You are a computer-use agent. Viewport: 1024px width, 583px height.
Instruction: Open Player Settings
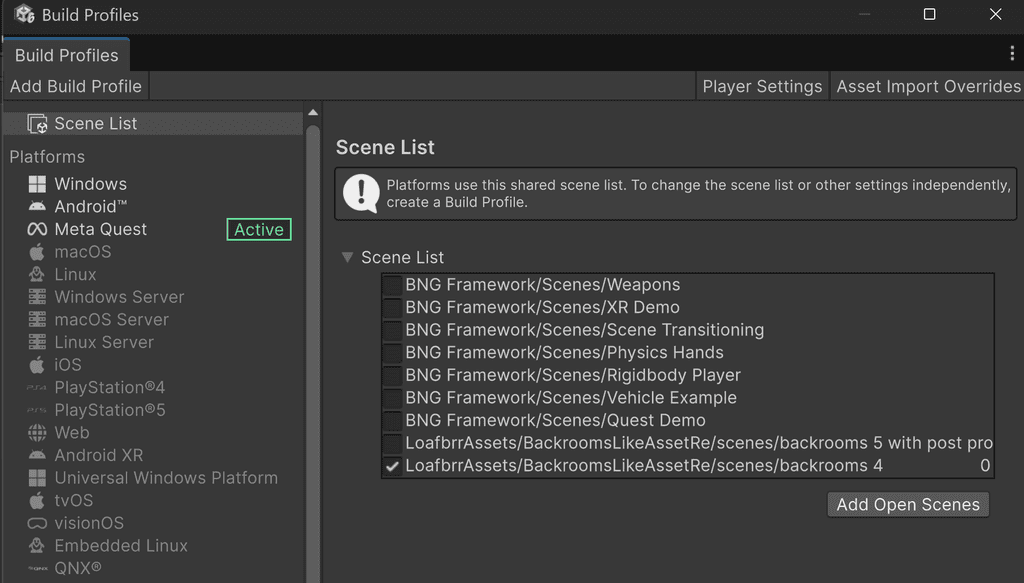click(x=762, y=86)
